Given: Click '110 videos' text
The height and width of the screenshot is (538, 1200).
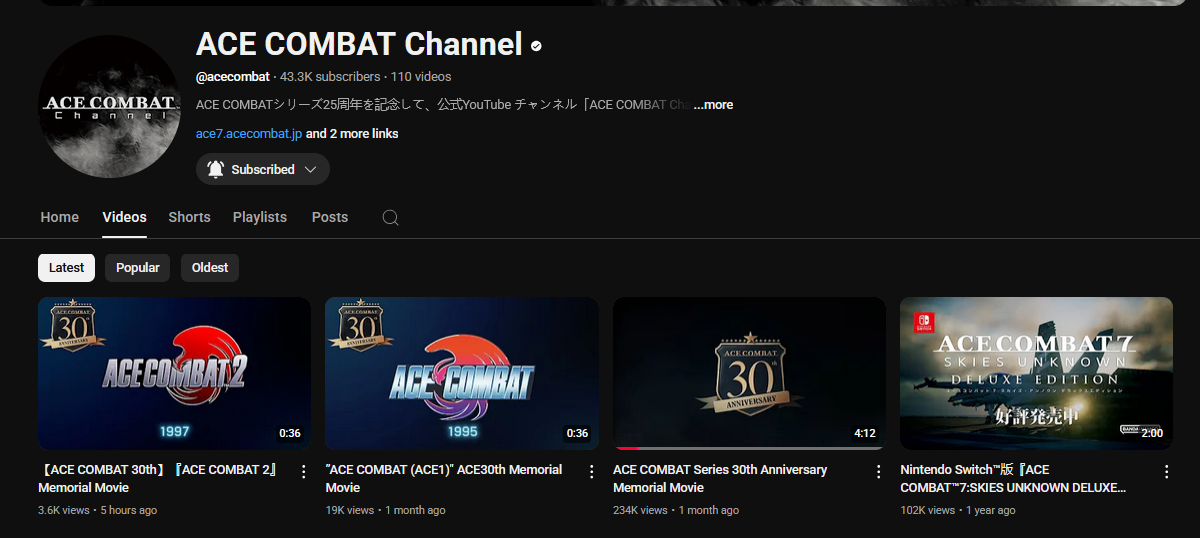Looking at the screenshot, I should (x=421, y=77).
